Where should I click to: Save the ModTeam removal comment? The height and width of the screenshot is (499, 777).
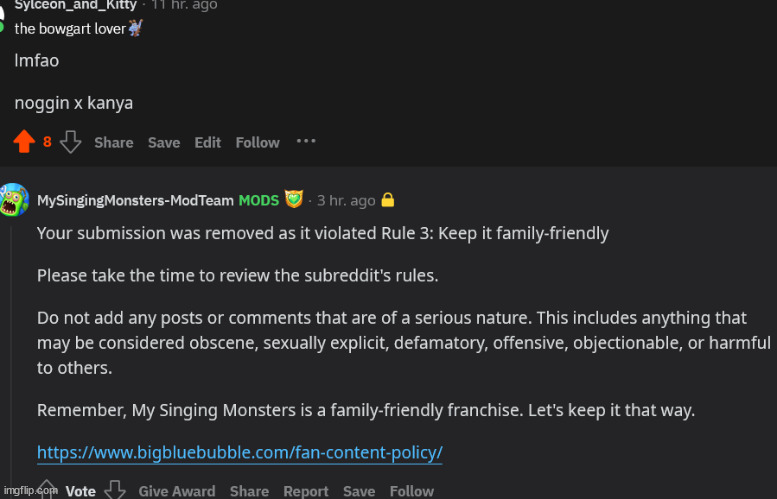[x=359, y=491]
